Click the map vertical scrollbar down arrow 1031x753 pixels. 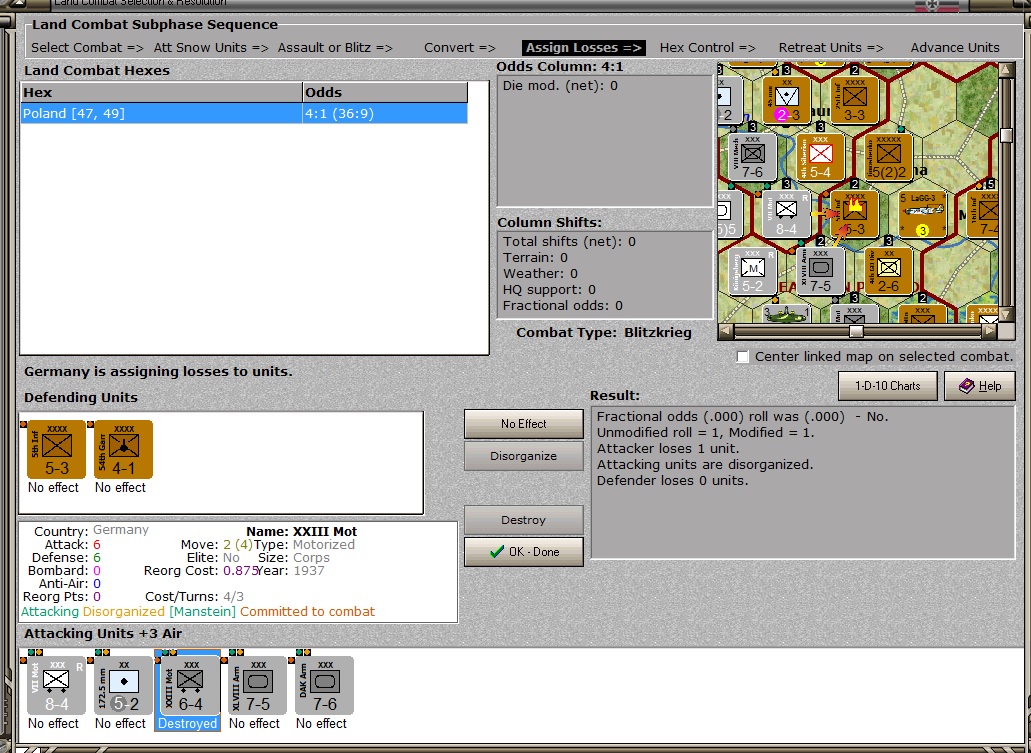[1007, 315]
